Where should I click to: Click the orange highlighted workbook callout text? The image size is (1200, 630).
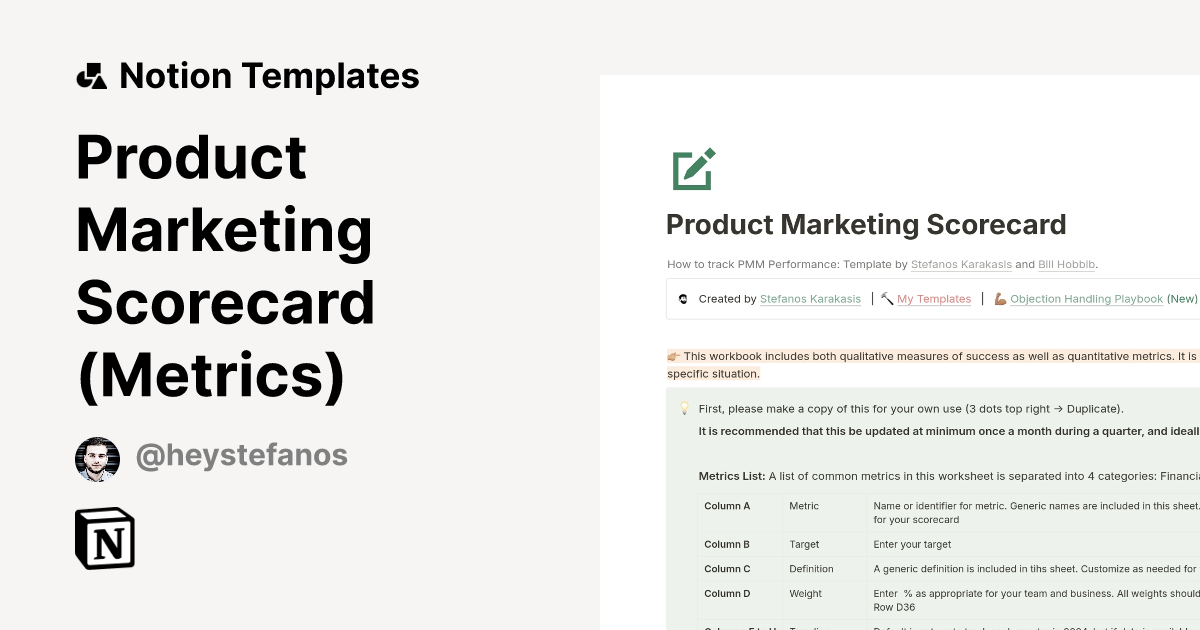pos(930,365)
